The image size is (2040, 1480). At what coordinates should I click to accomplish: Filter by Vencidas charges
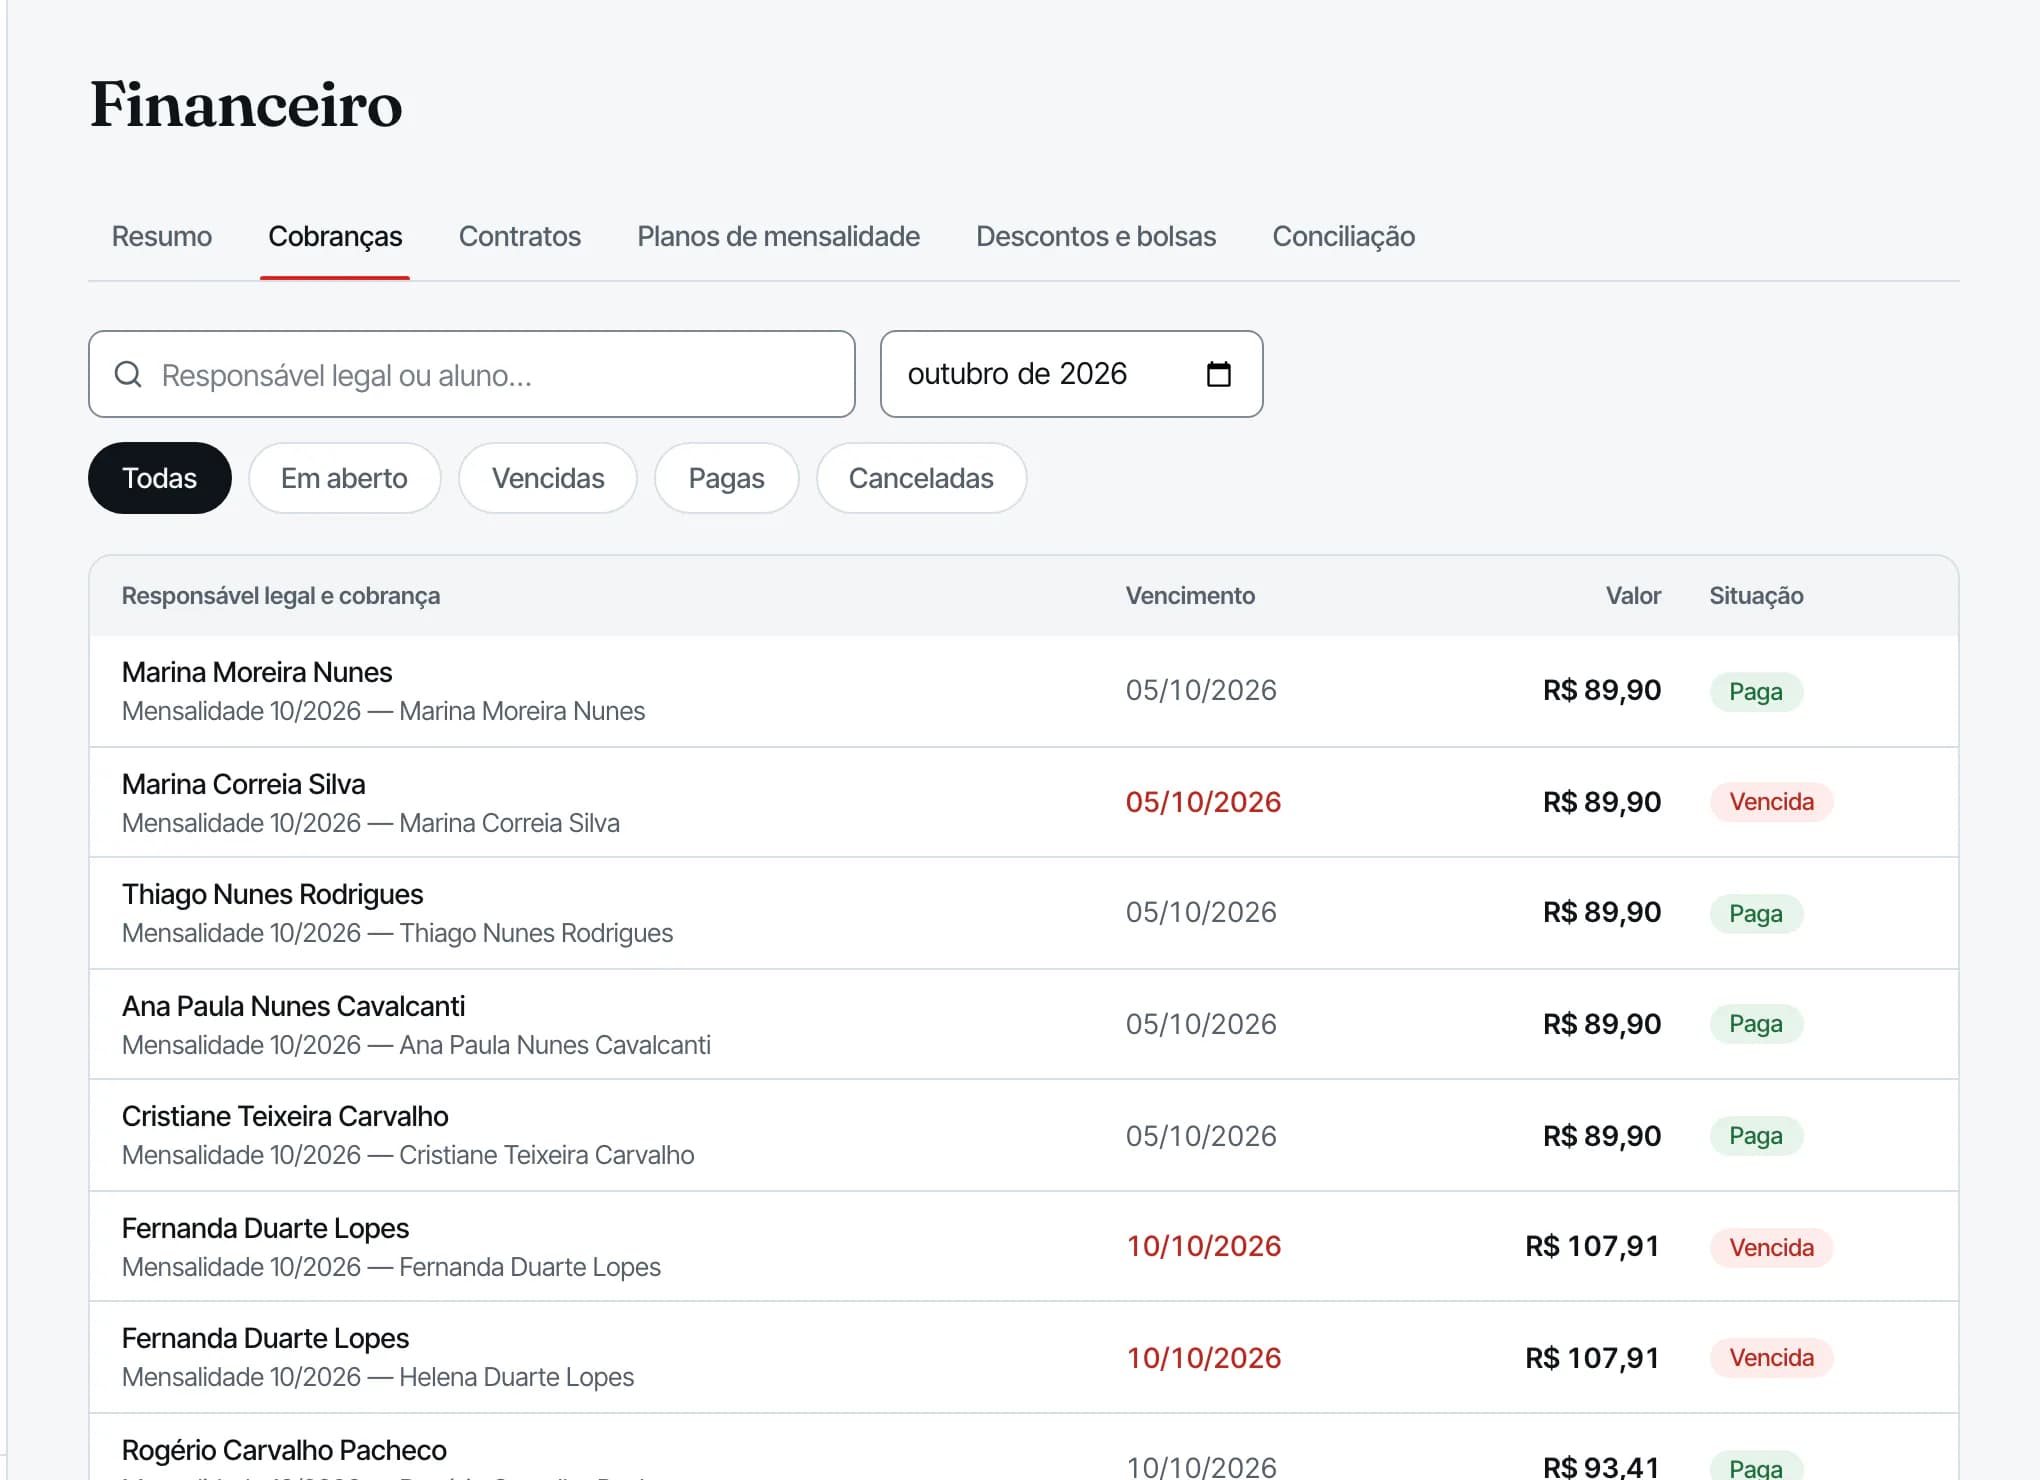(x=548, y=478)
